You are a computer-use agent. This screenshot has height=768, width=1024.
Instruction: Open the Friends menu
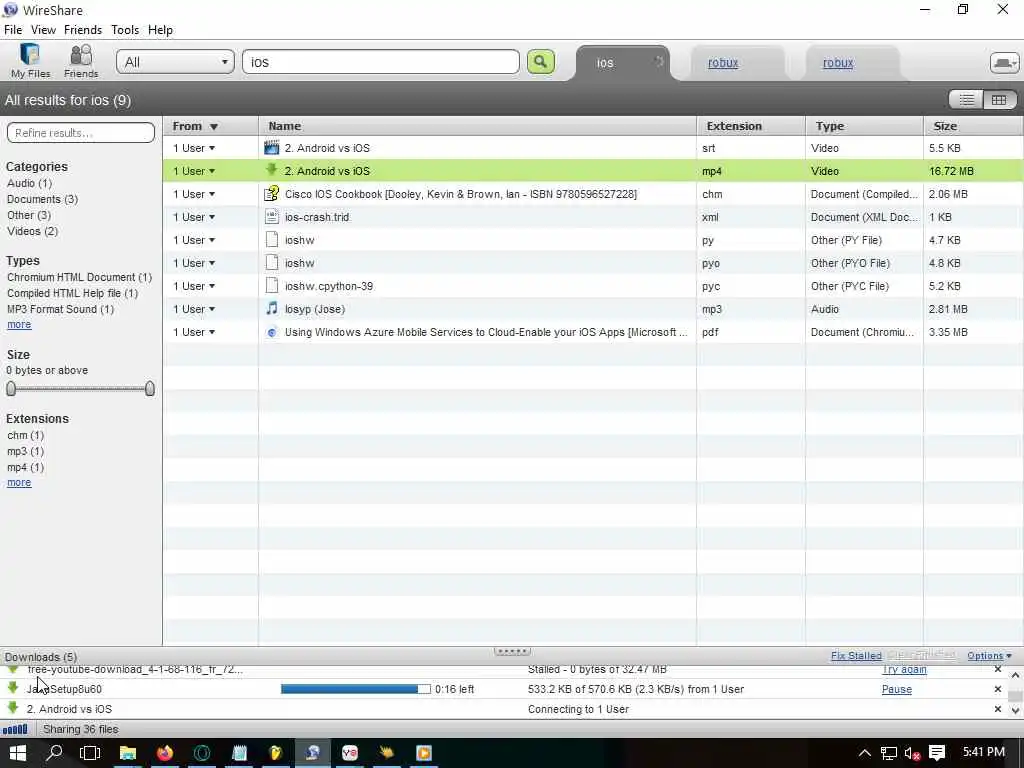83,30
